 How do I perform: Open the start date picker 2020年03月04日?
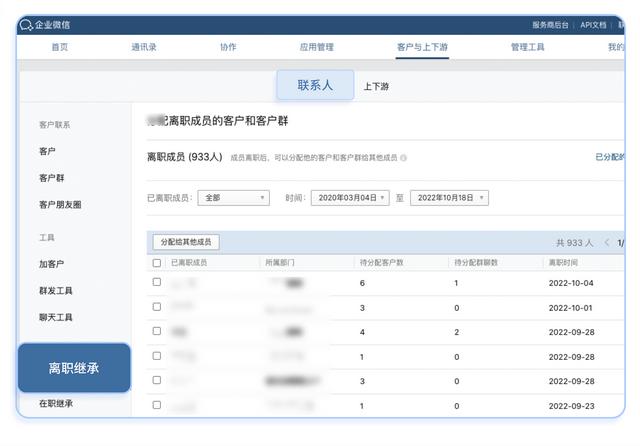[x=349, y=198]
